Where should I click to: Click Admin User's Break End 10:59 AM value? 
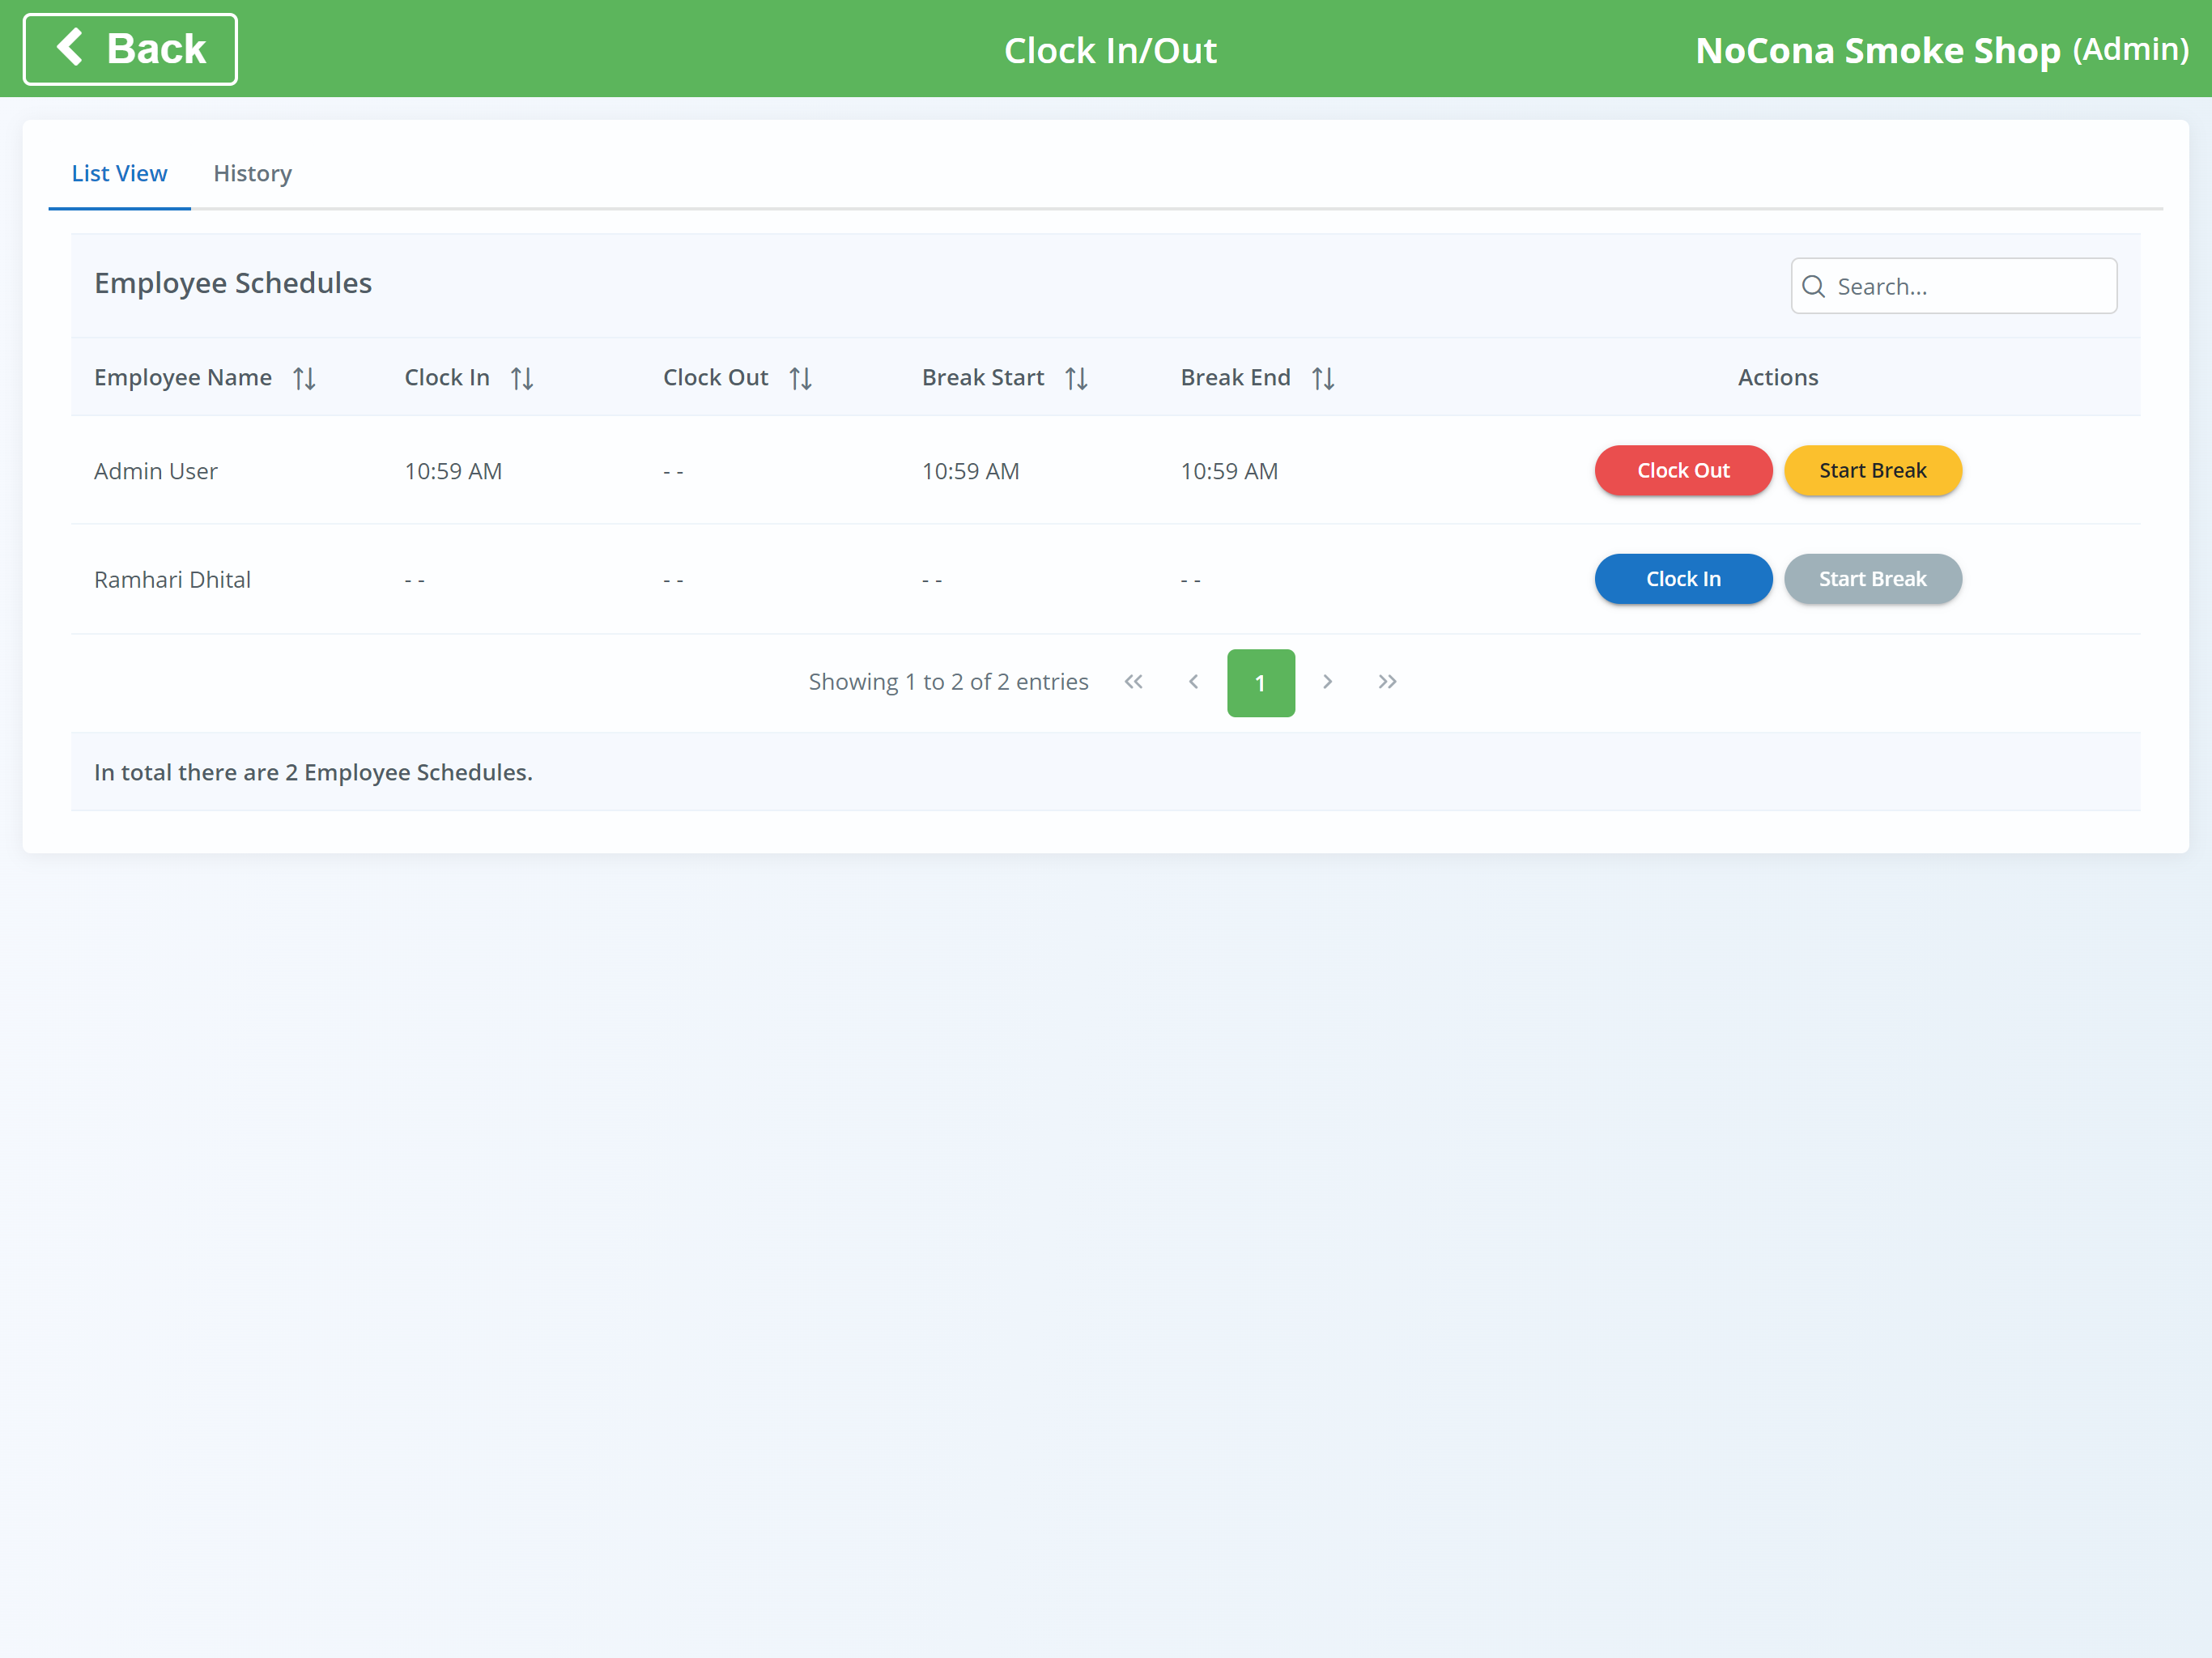pyautogui.click(x=1229, y=471)
